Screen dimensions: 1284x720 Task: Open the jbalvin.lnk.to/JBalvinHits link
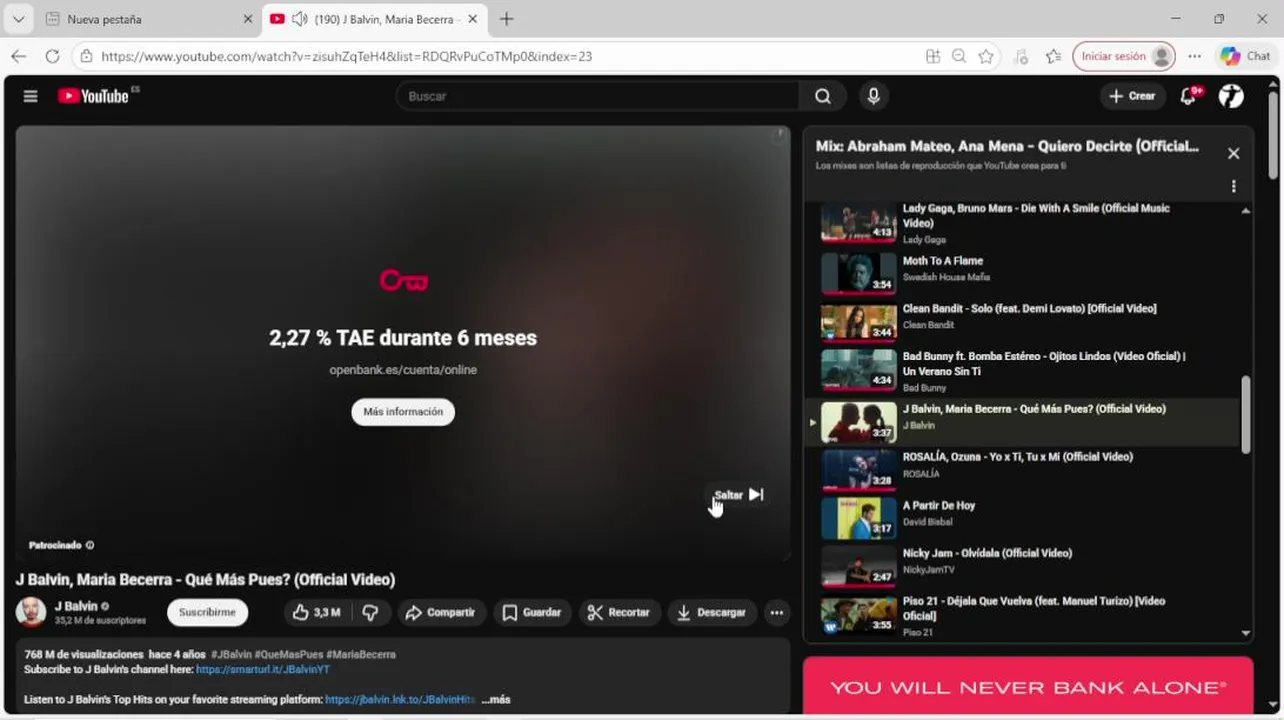point(400,699)
